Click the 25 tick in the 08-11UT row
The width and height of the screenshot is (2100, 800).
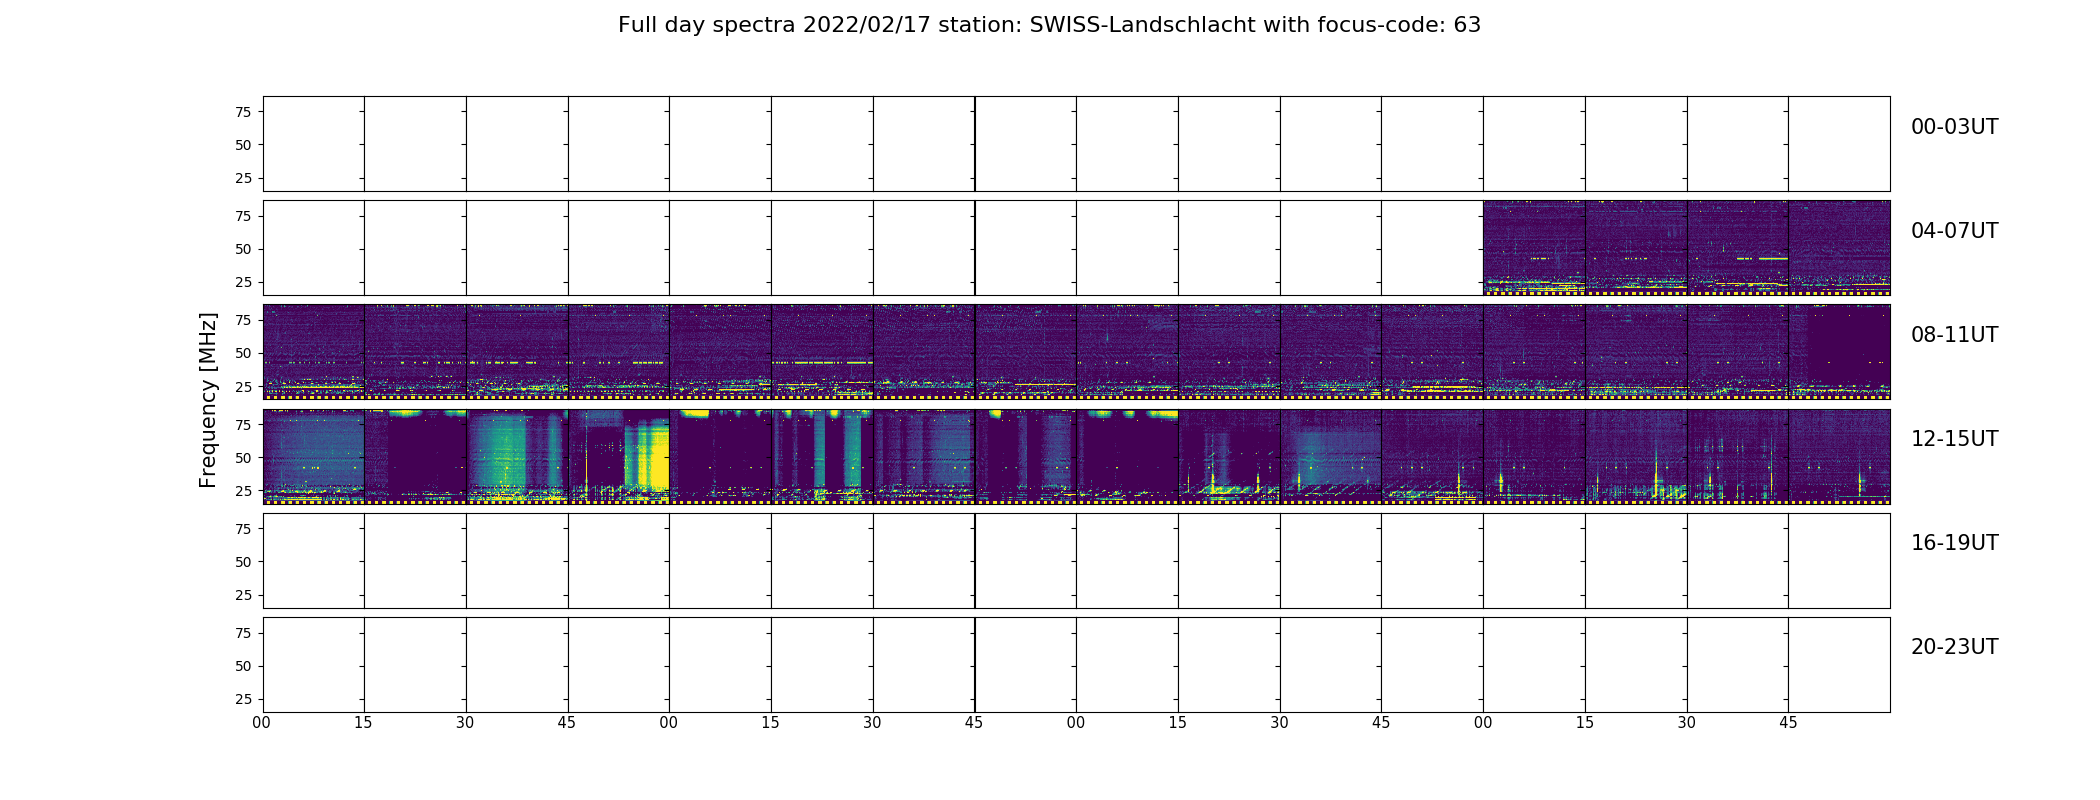[243, 386]
